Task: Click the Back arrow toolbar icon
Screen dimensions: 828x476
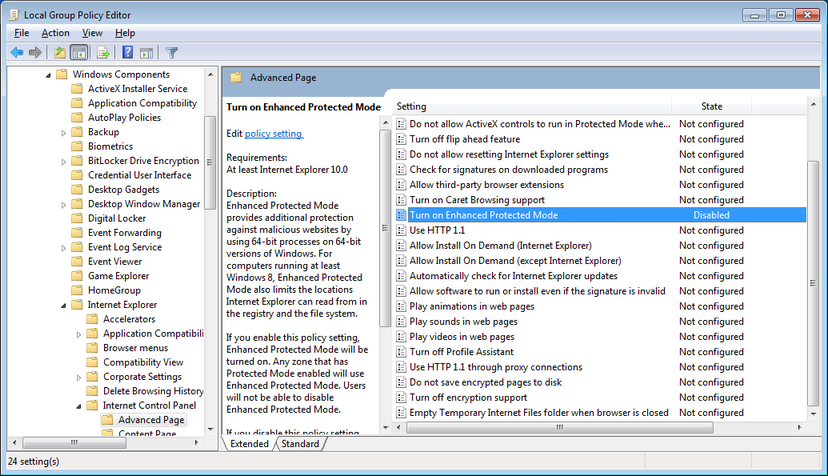Action: click(17, 52)
